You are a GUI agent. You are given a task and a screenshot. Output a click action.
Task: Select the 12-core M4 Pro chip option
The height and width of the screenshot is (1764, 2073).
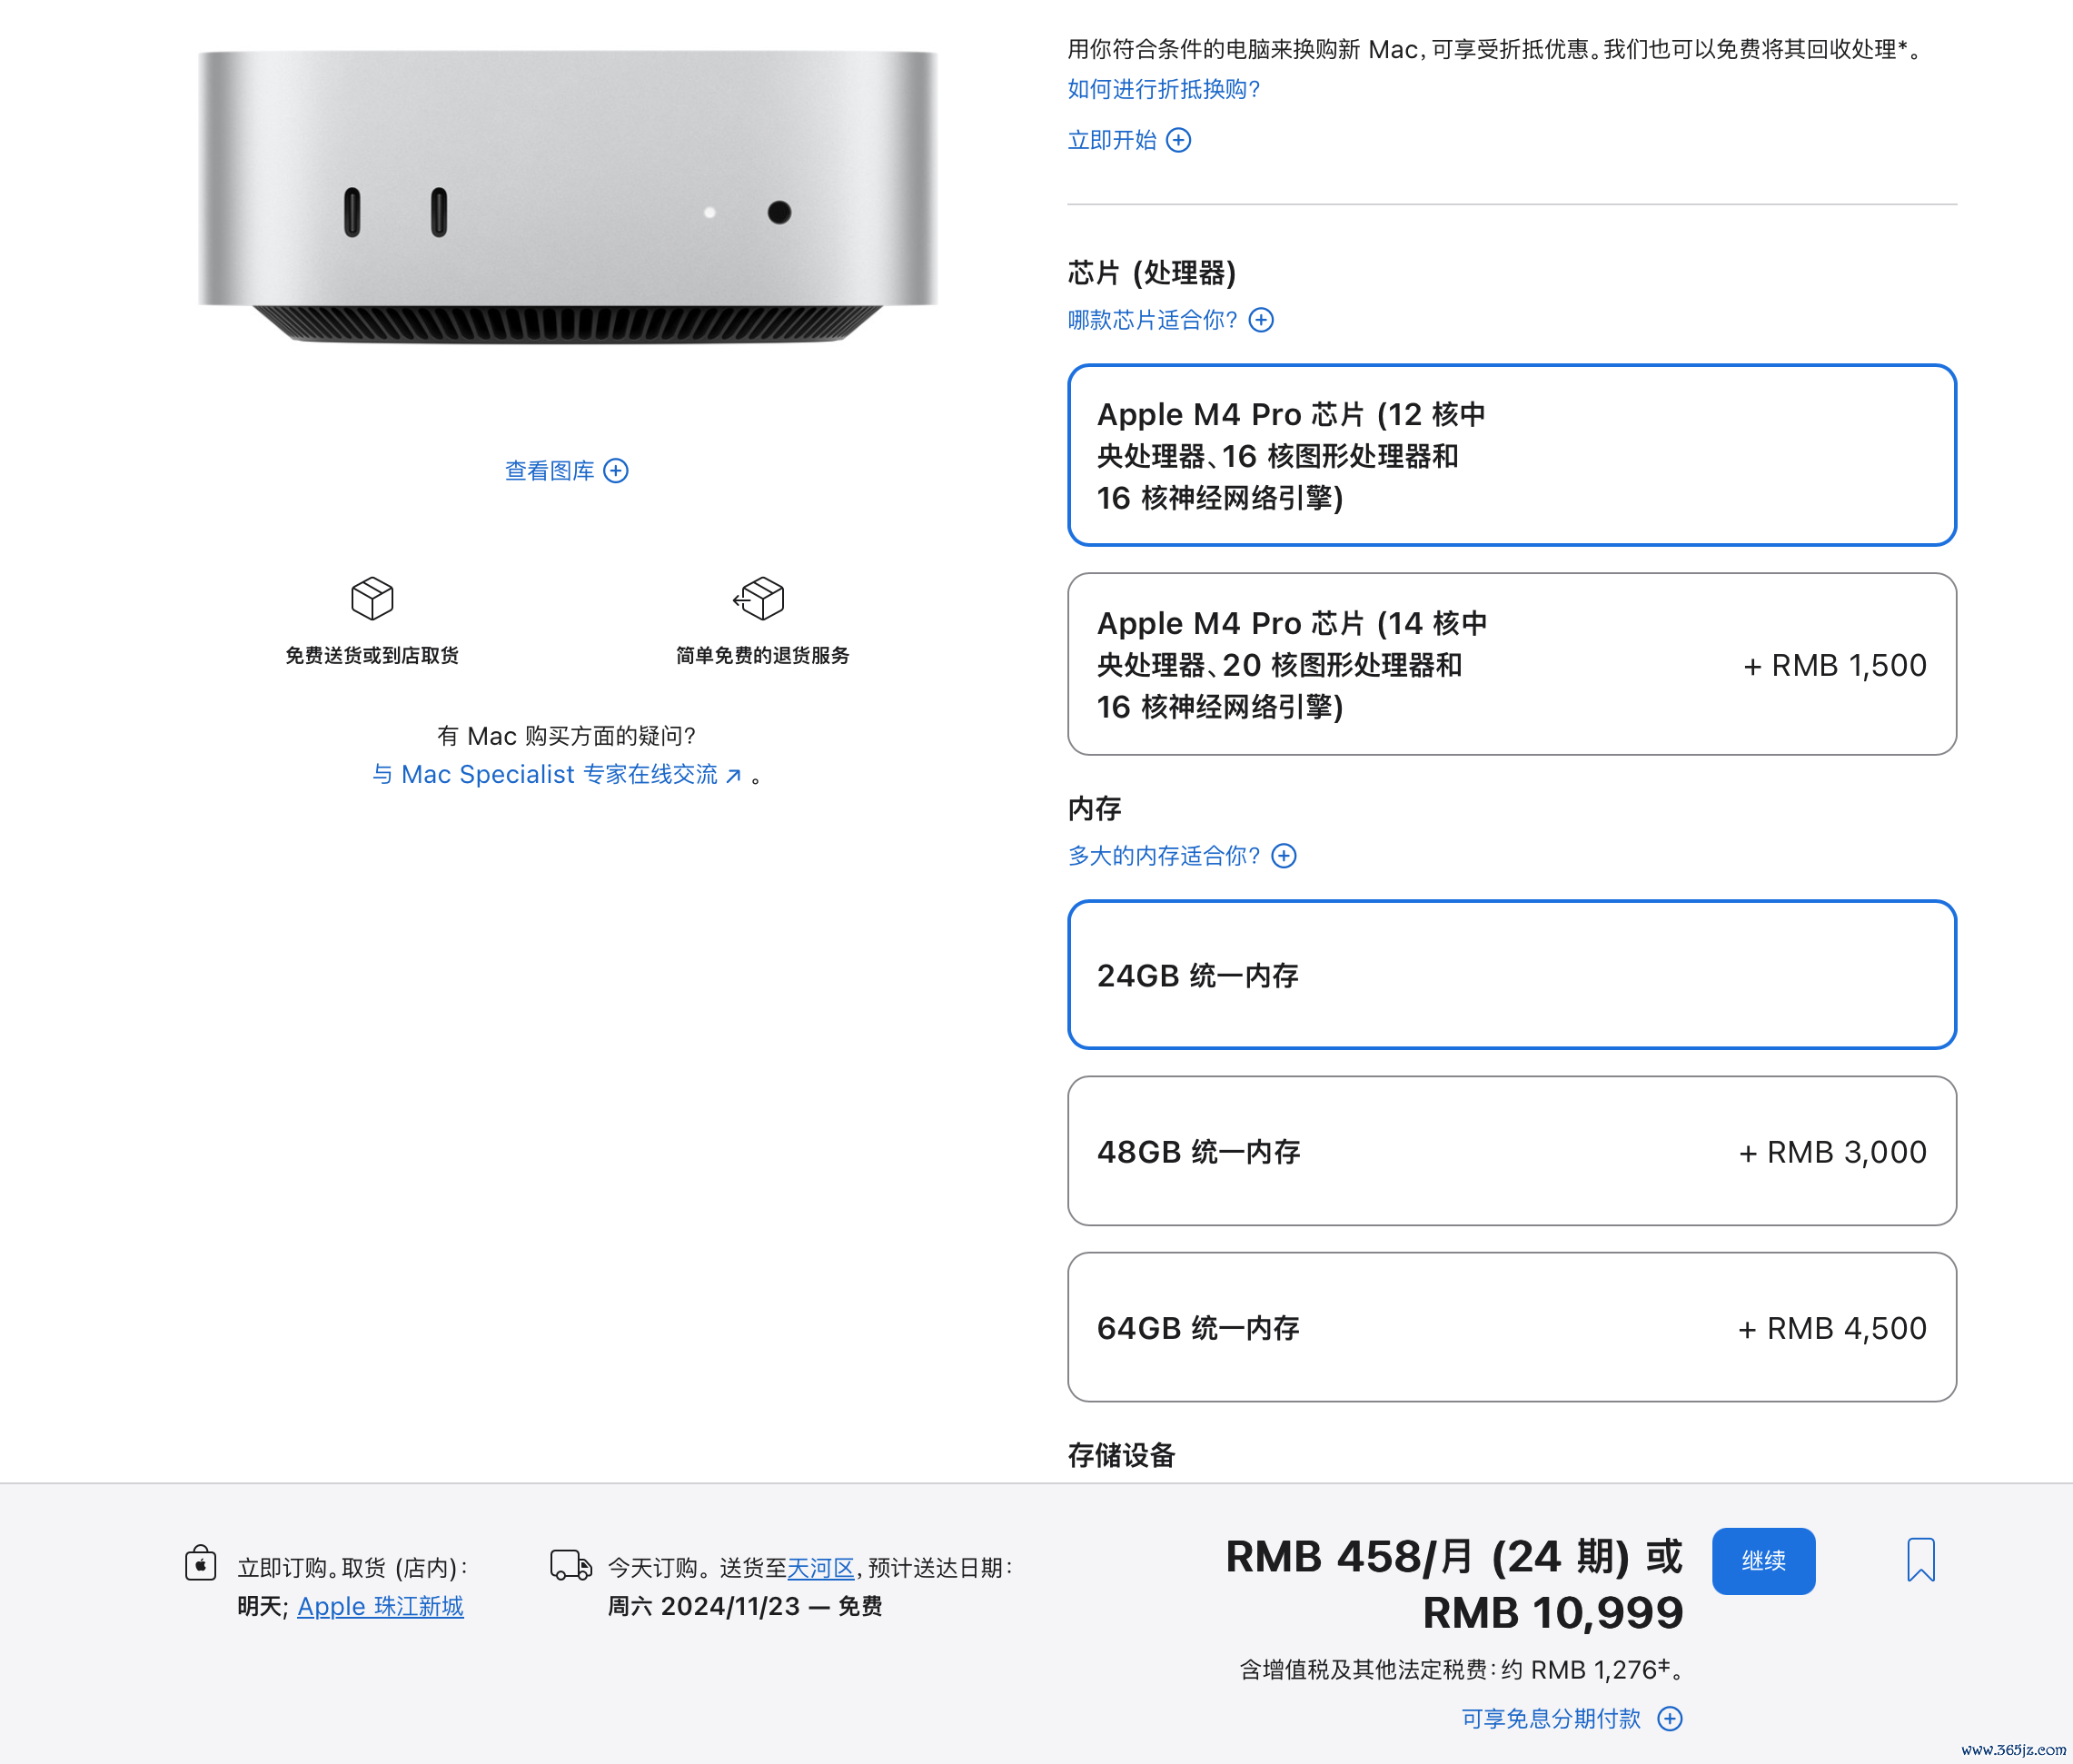[x=1511, y=455]
